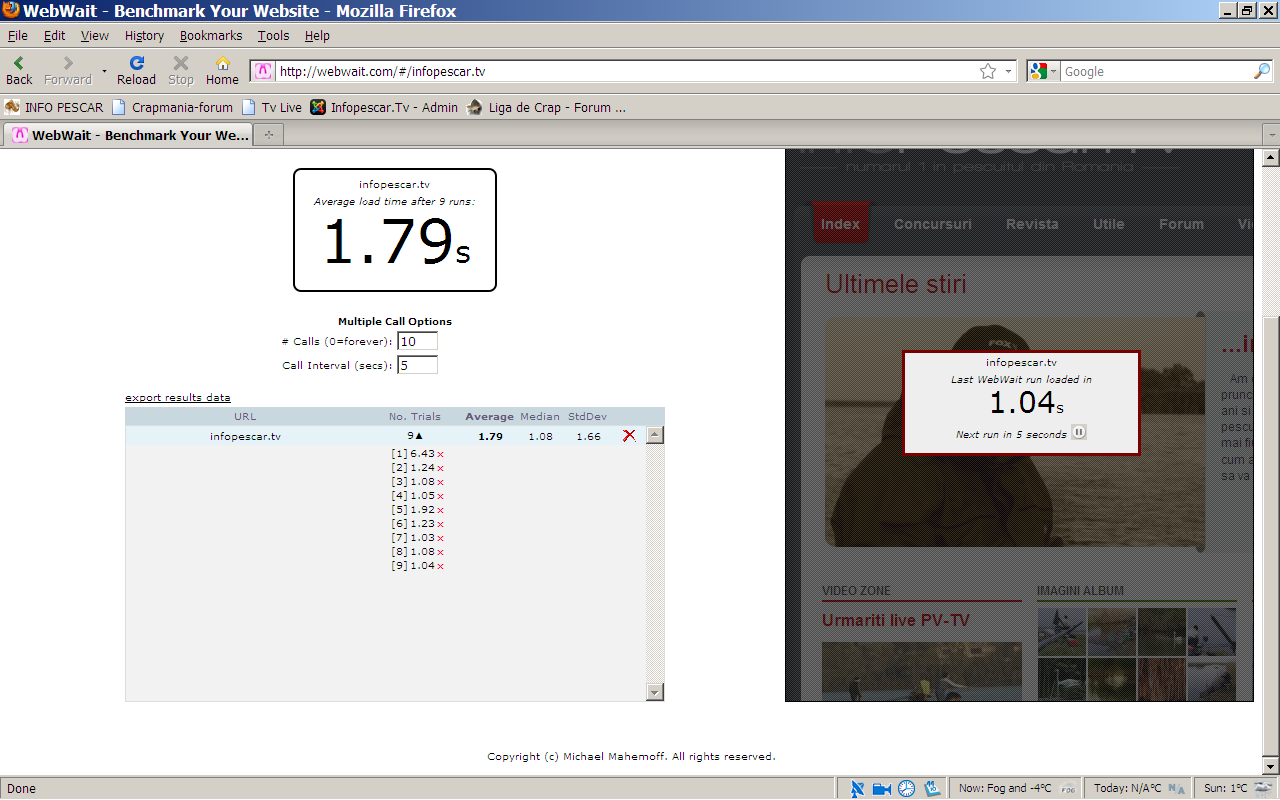Open the list all tabs dropdown

1271,134
